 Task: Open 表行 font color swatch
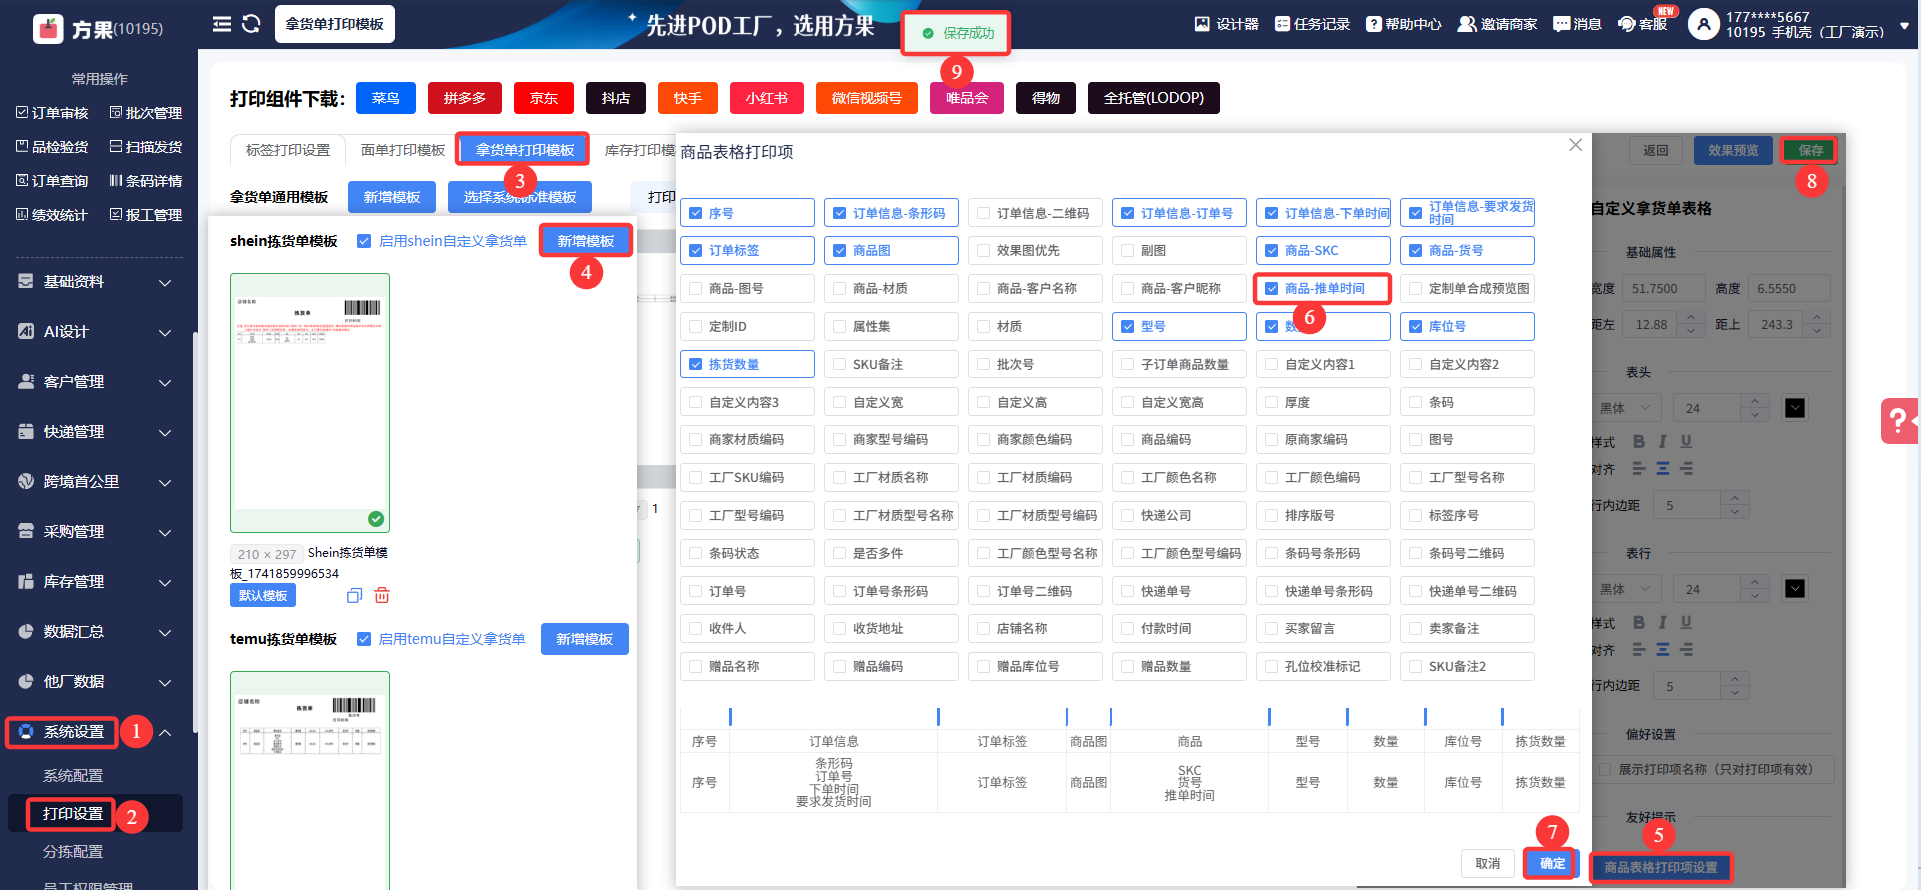[1795, 589]
